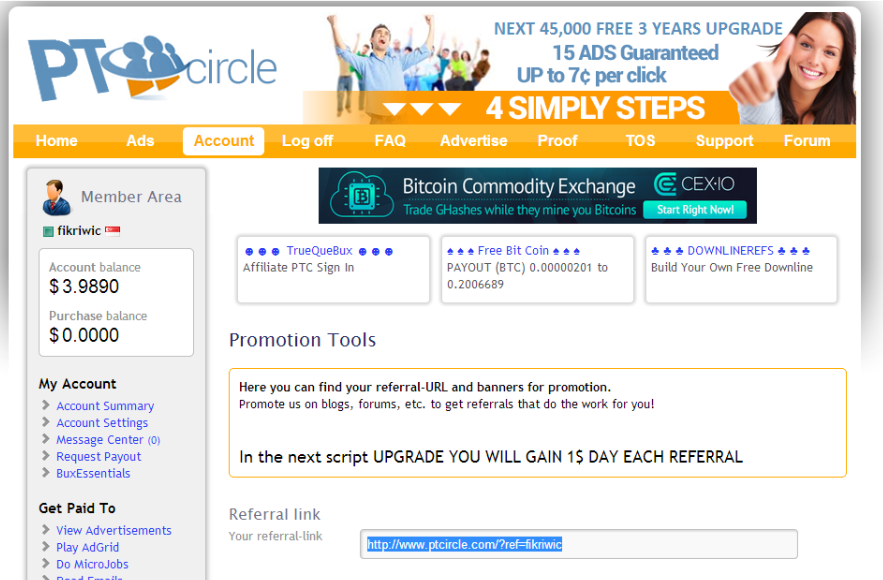Go to the Ads menu item
The image size is (883, 580).
click(140, 141)
